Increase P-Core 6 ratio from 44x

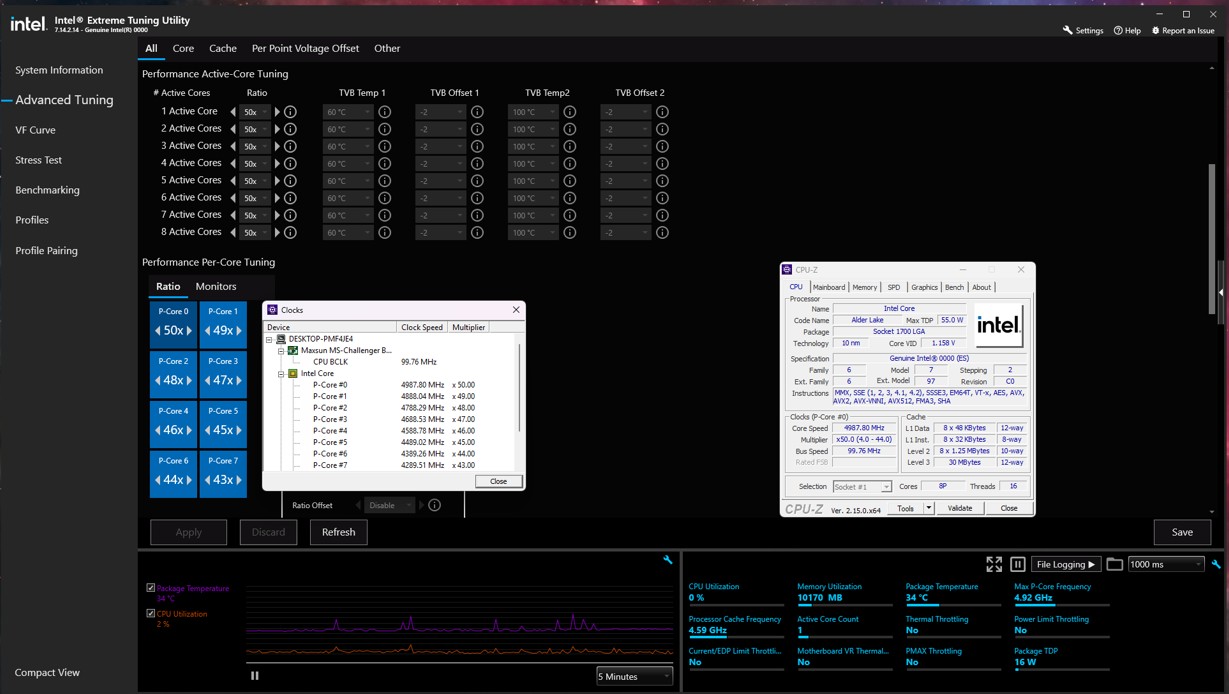[x=189, y=480]
